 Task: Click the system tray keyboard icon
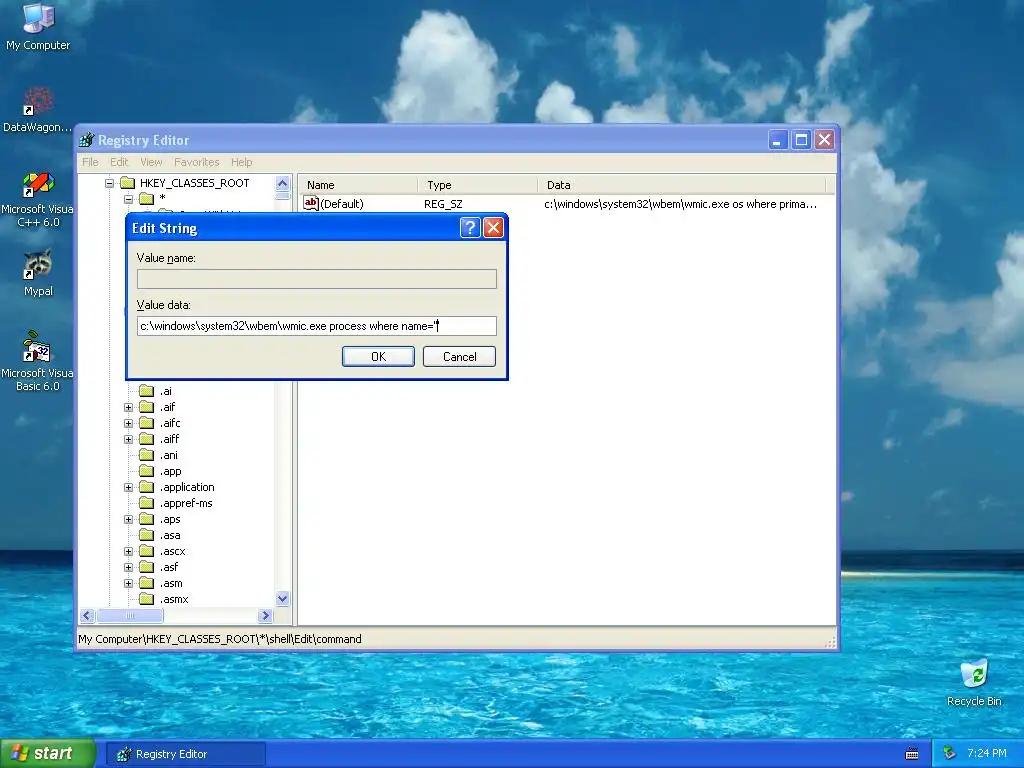[912, 754]
